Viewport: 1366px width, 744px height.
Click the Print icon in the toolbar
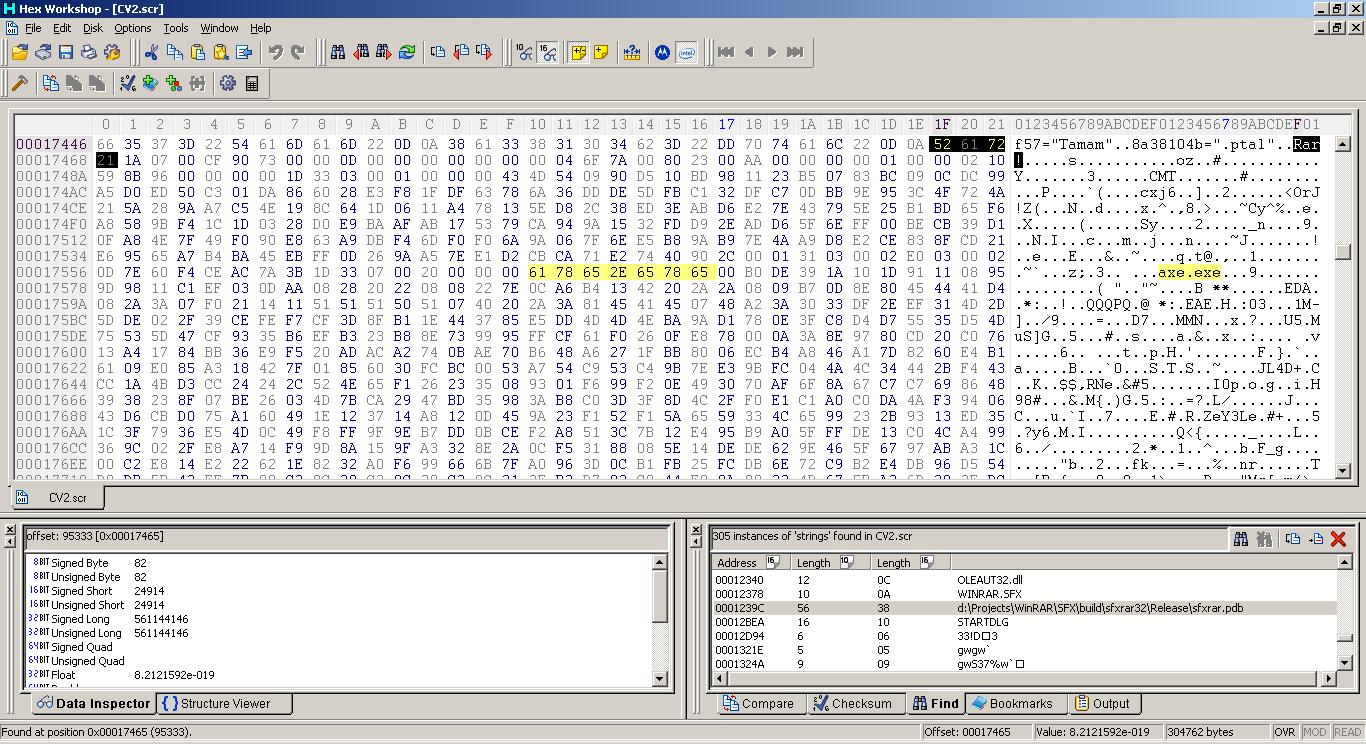tap(89, 52)
